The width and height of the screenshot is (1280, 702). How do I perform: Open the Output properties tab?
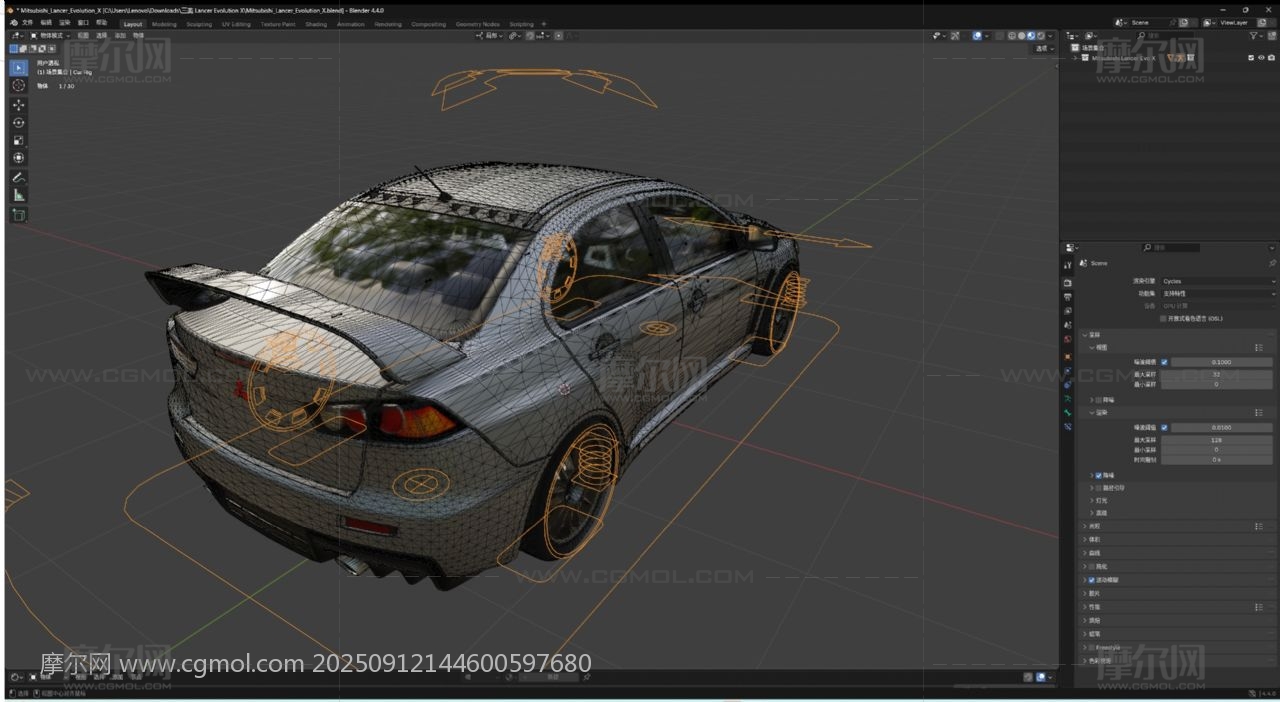point(1068,297)
